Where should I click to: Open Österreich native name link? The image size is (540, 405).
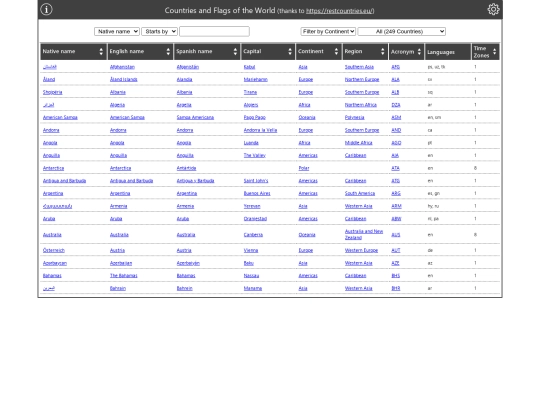[54, 250]
